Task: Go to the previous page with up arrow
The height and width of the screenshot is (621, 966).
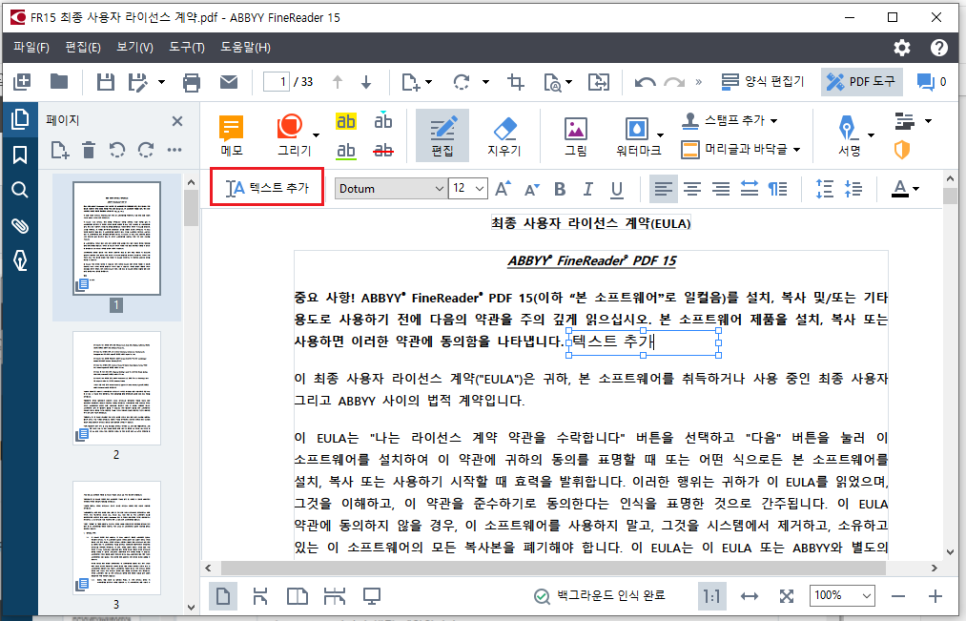Action: coord(337,82)
